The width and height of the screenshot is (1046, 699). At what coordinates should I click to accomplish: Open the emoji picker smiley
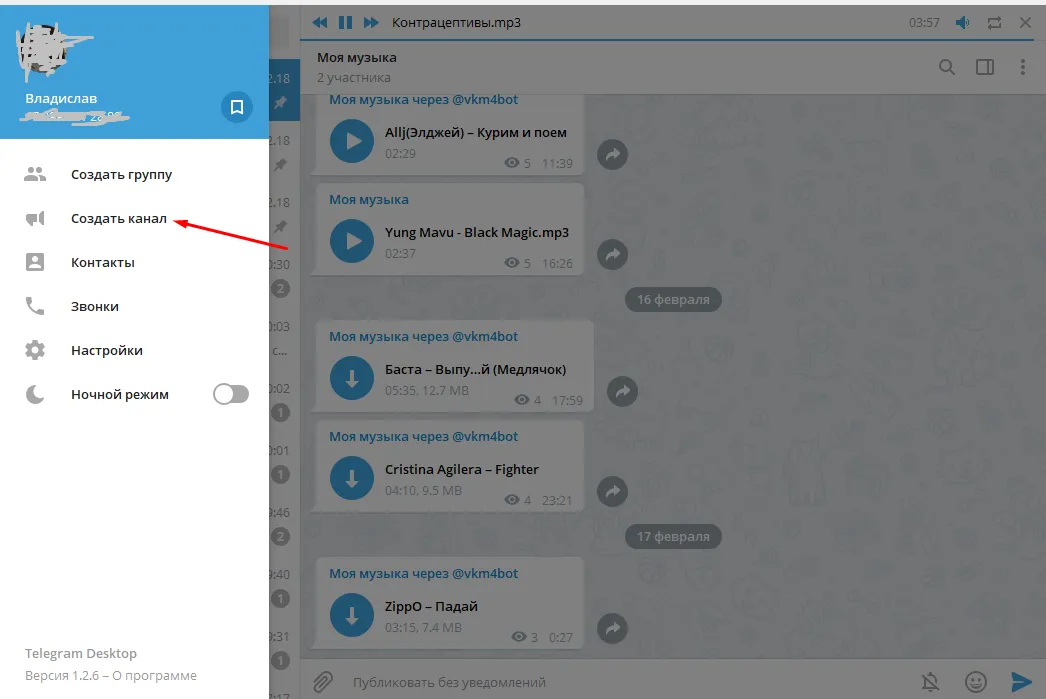point(975,682)
